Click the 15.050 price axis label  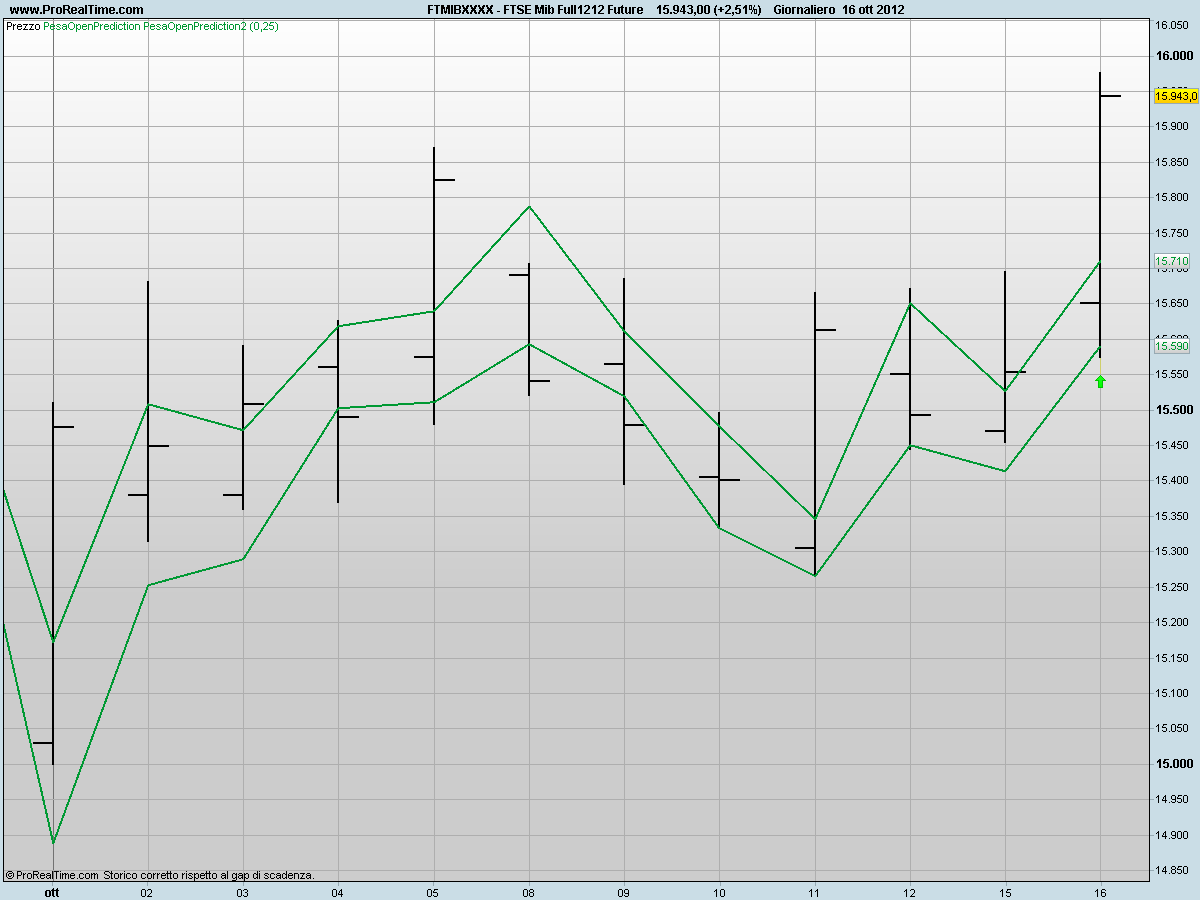(1171, 729)
